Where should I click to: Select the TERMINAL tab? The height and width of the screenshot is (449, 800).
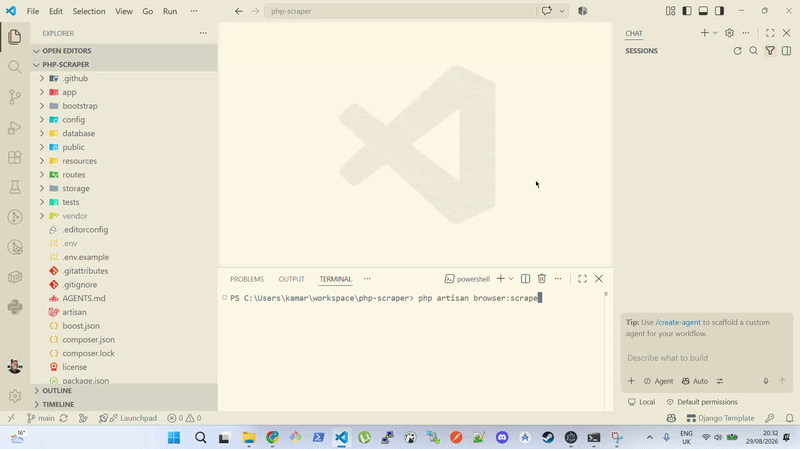[335, 279]
